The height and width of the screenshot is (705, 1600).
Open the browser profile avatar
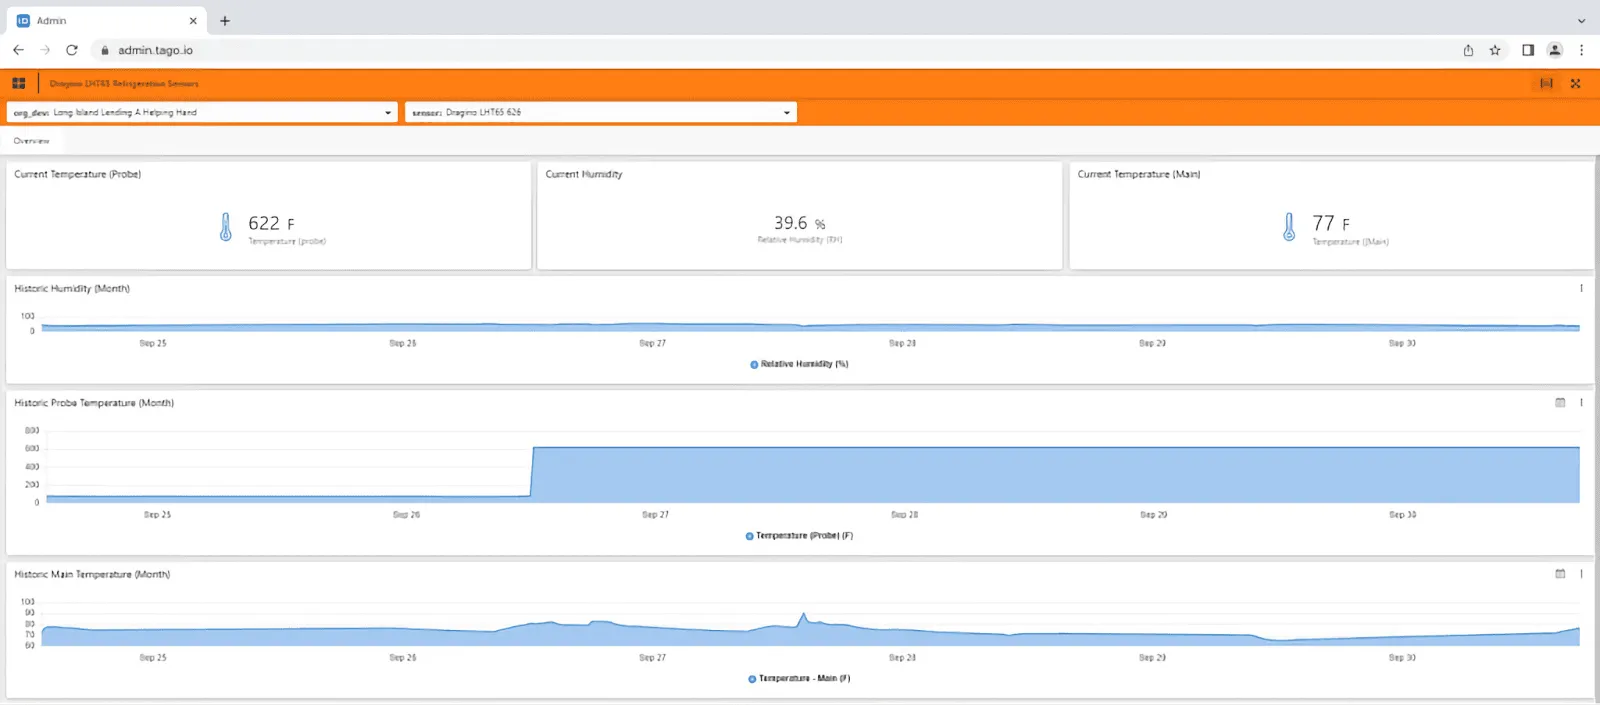click(1555, 50)
